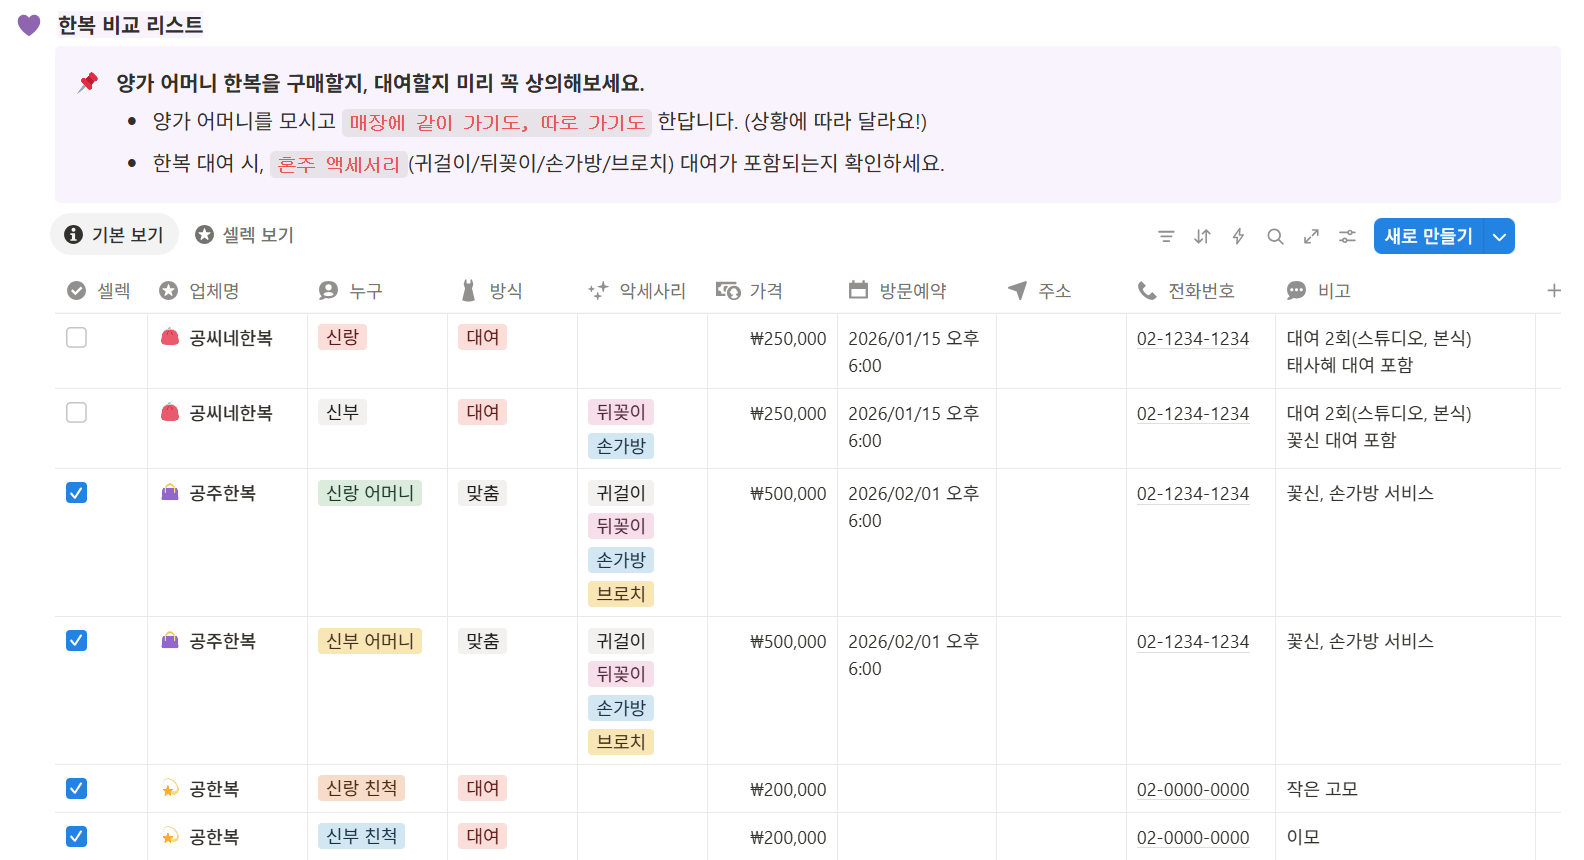Viewport: 1584px width, 860px height.
Task: Click the 악세사리 column header sparkle icon
Action: [x=598, y=291]
